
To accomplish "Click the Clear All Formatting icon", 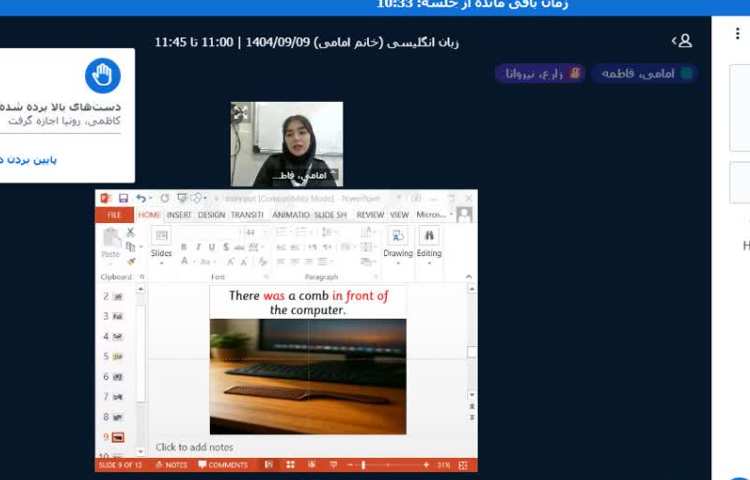I will [263, 262].
